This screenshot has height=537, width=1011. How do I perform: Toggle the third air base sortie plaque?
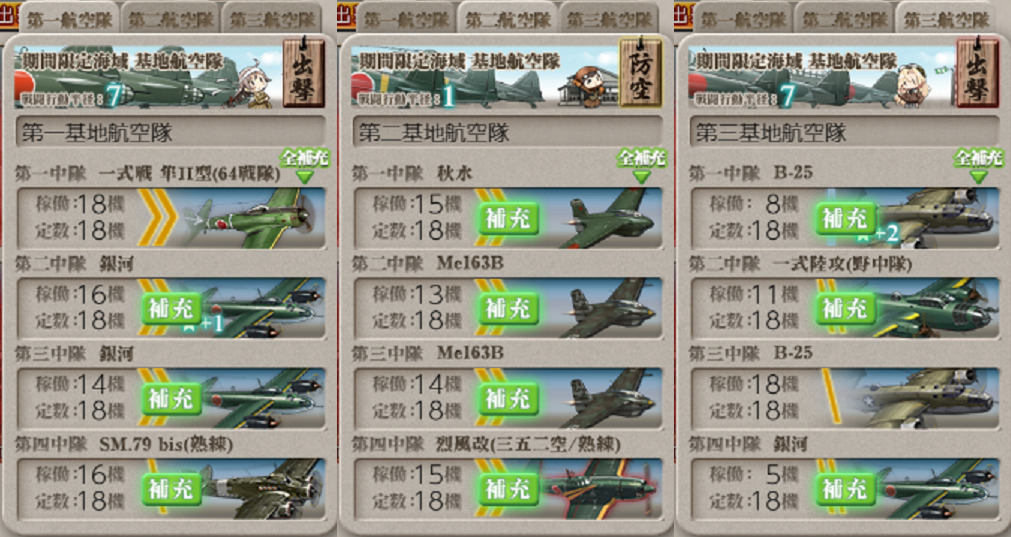978,73
